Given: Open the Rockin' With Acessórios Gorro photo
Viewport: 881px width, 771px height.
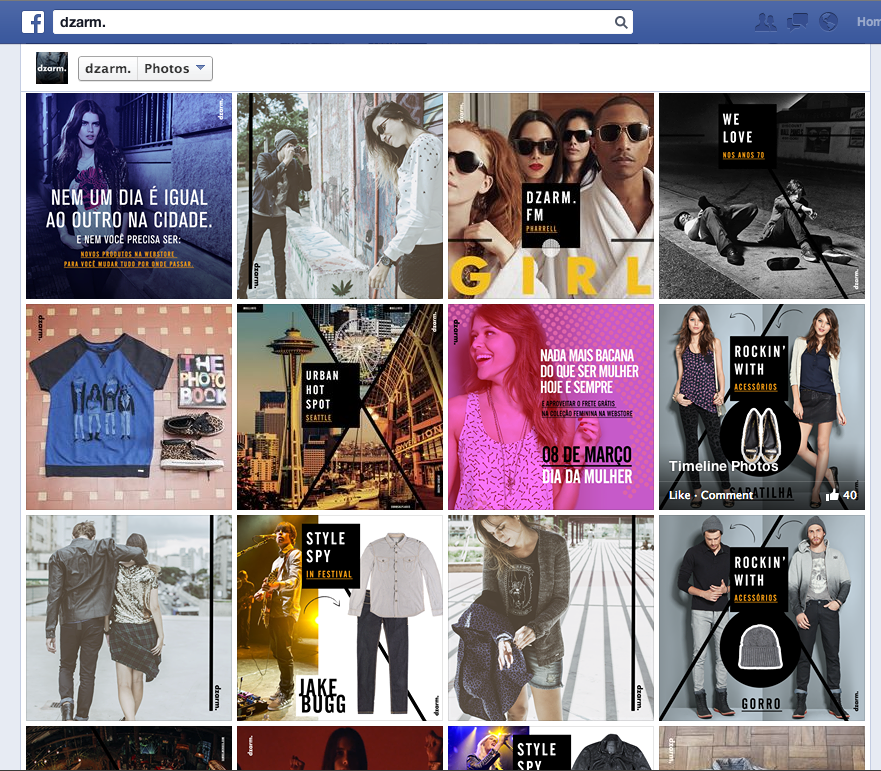Looking at the screenshot, I should [x=762, y=618].
